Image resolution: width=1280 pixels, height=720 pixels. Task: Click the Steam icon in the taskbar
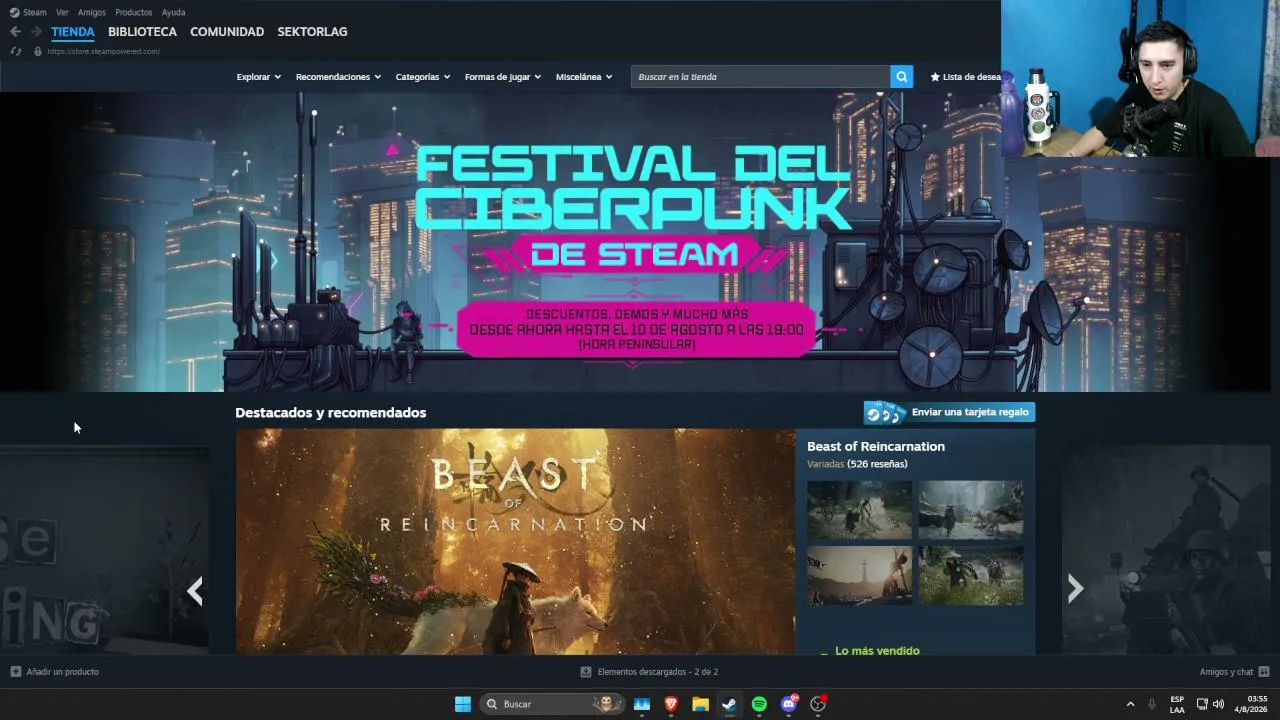click(729, 704)
